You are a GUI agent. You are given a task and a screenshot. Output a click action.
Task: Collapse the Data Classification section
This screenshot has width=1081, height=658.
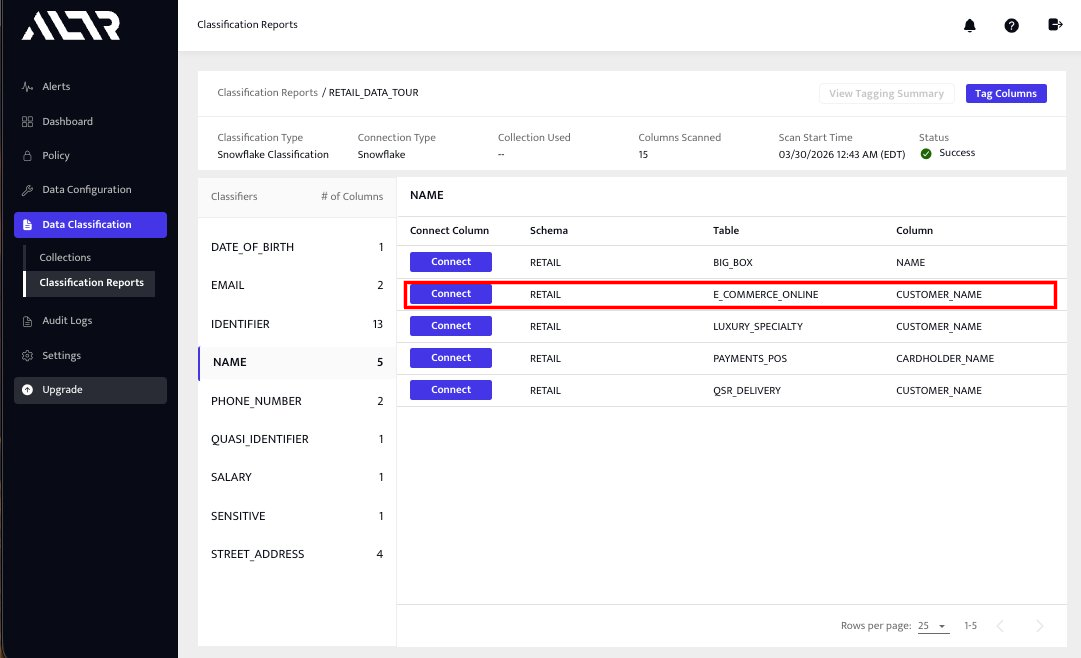(x=90, y=225)
